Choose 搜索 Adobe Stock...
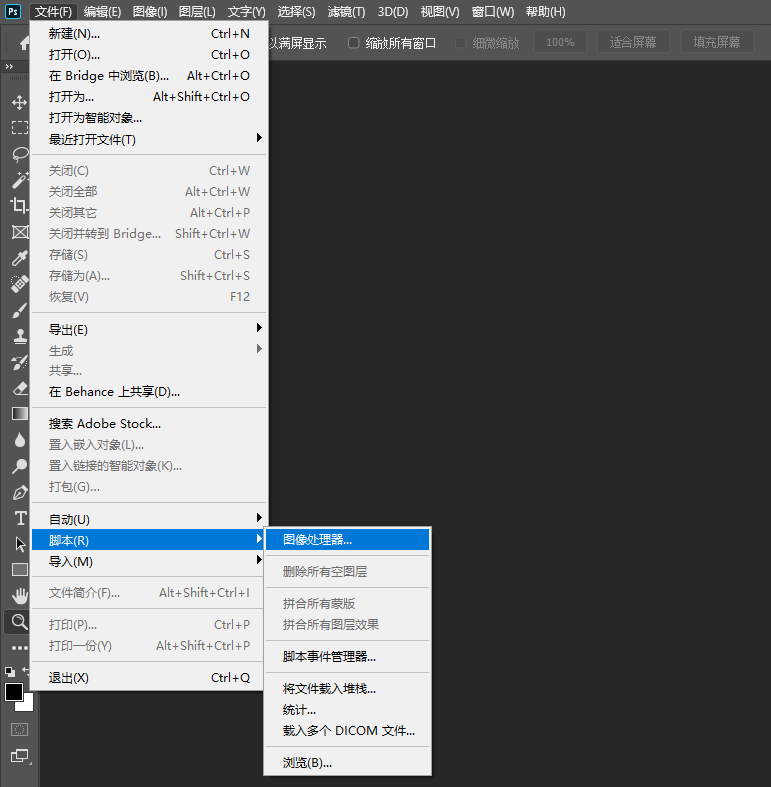Screen dimensions: 771x787 pyautogui.click(x=149, y=424)
